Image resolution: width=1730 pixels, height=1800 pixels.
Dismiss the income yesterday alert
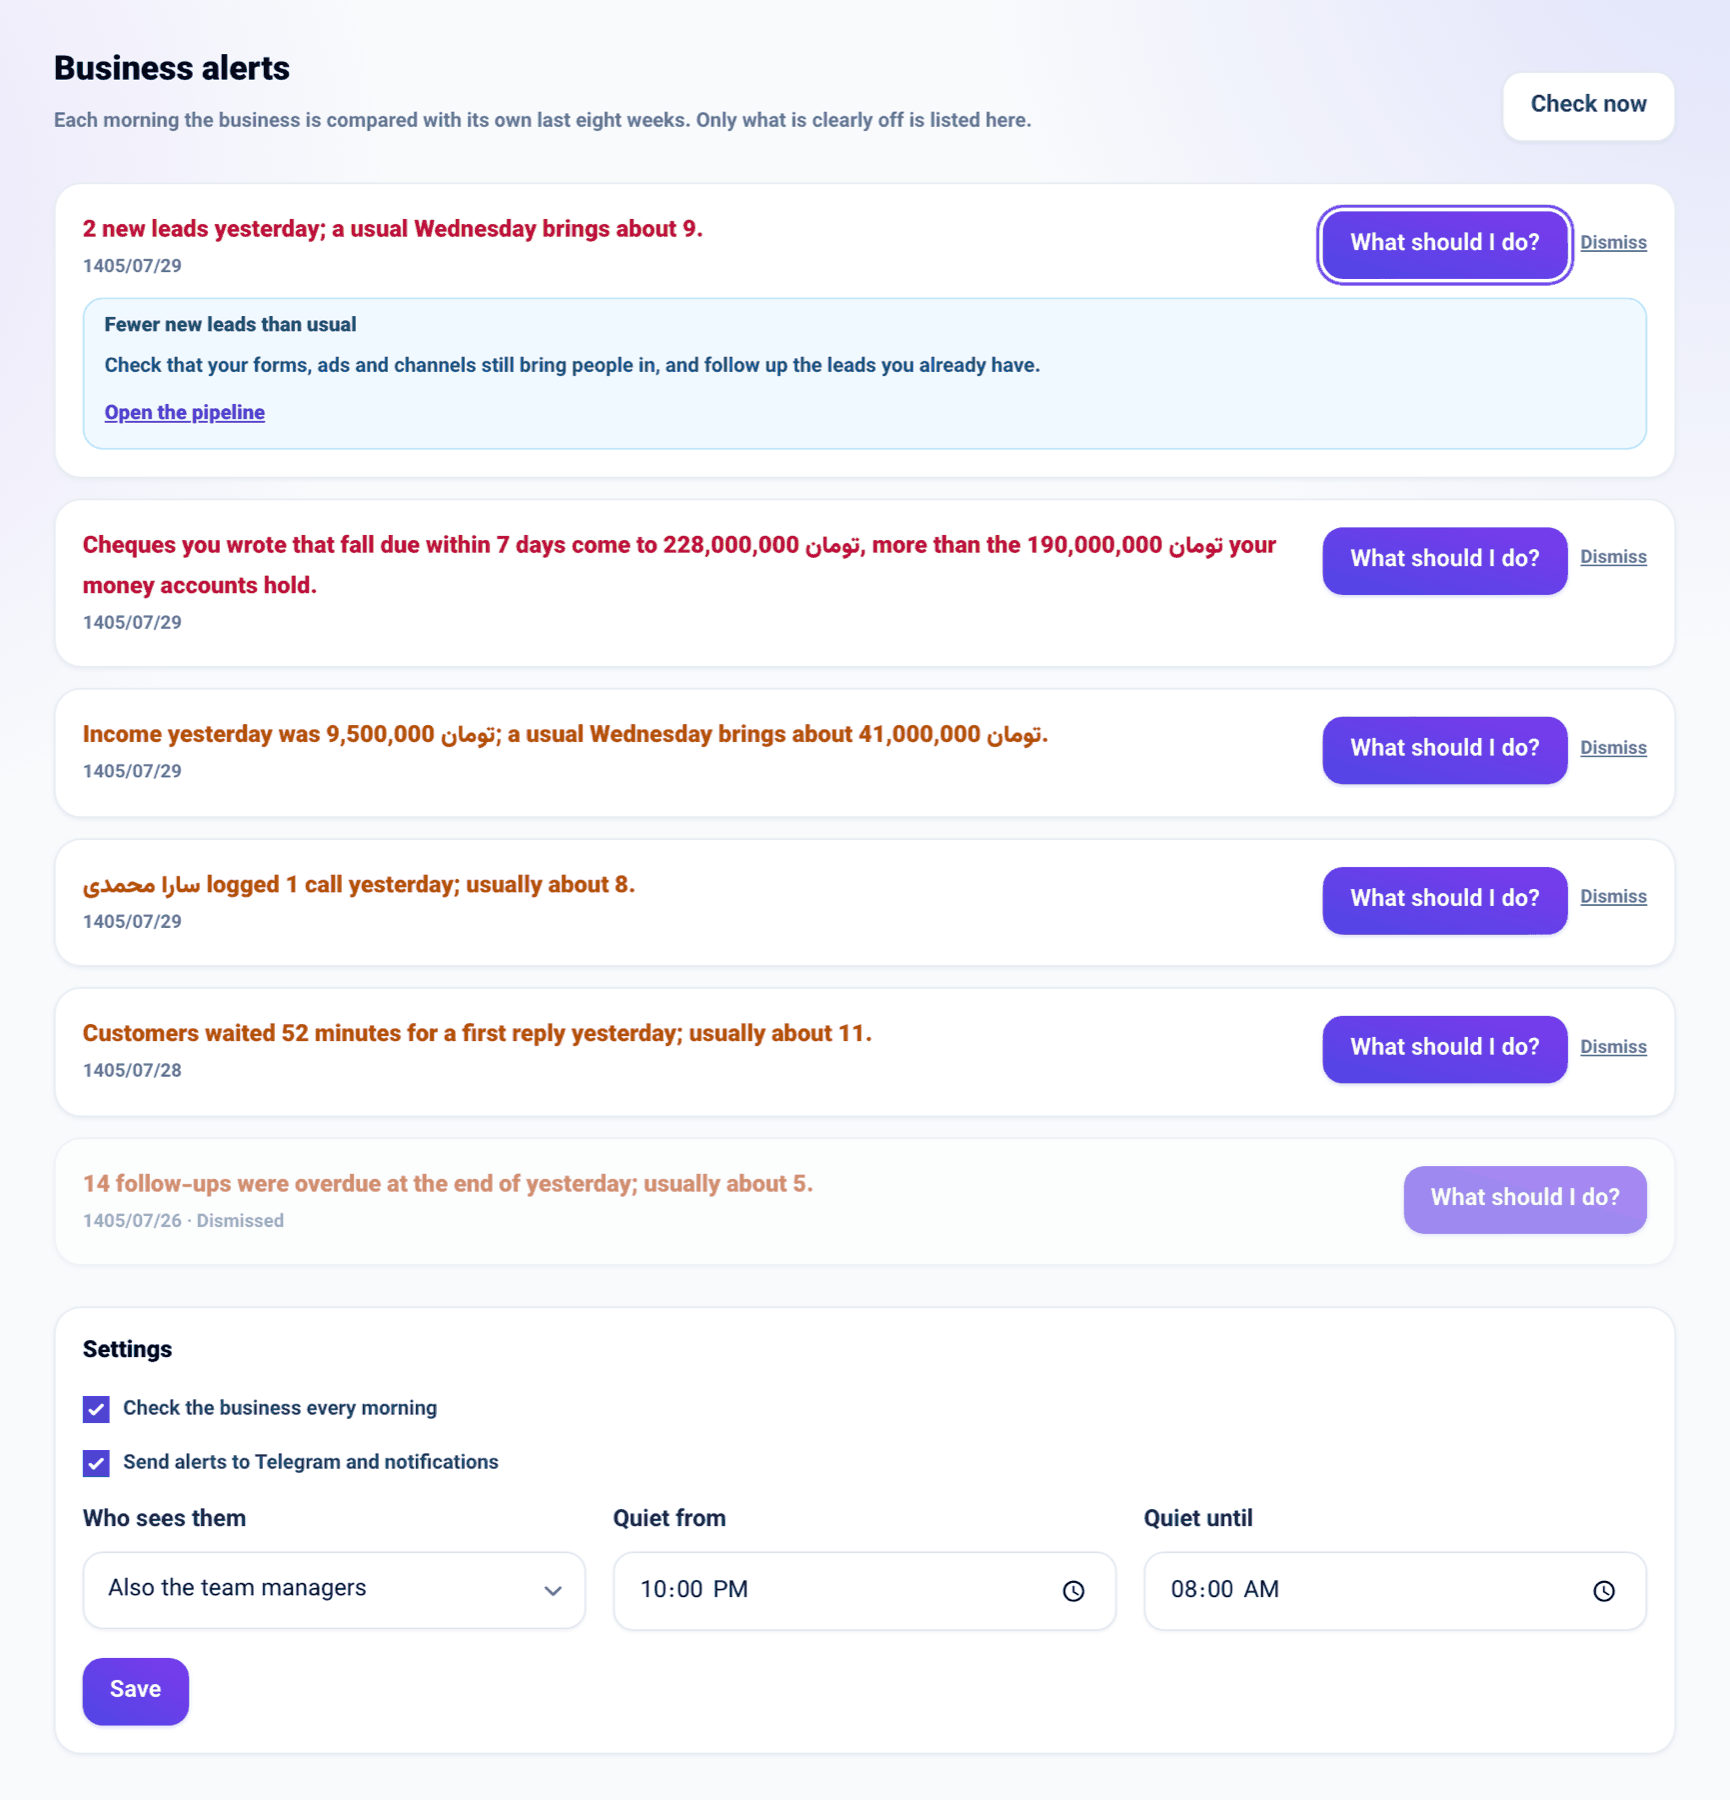coord(1613,748)
